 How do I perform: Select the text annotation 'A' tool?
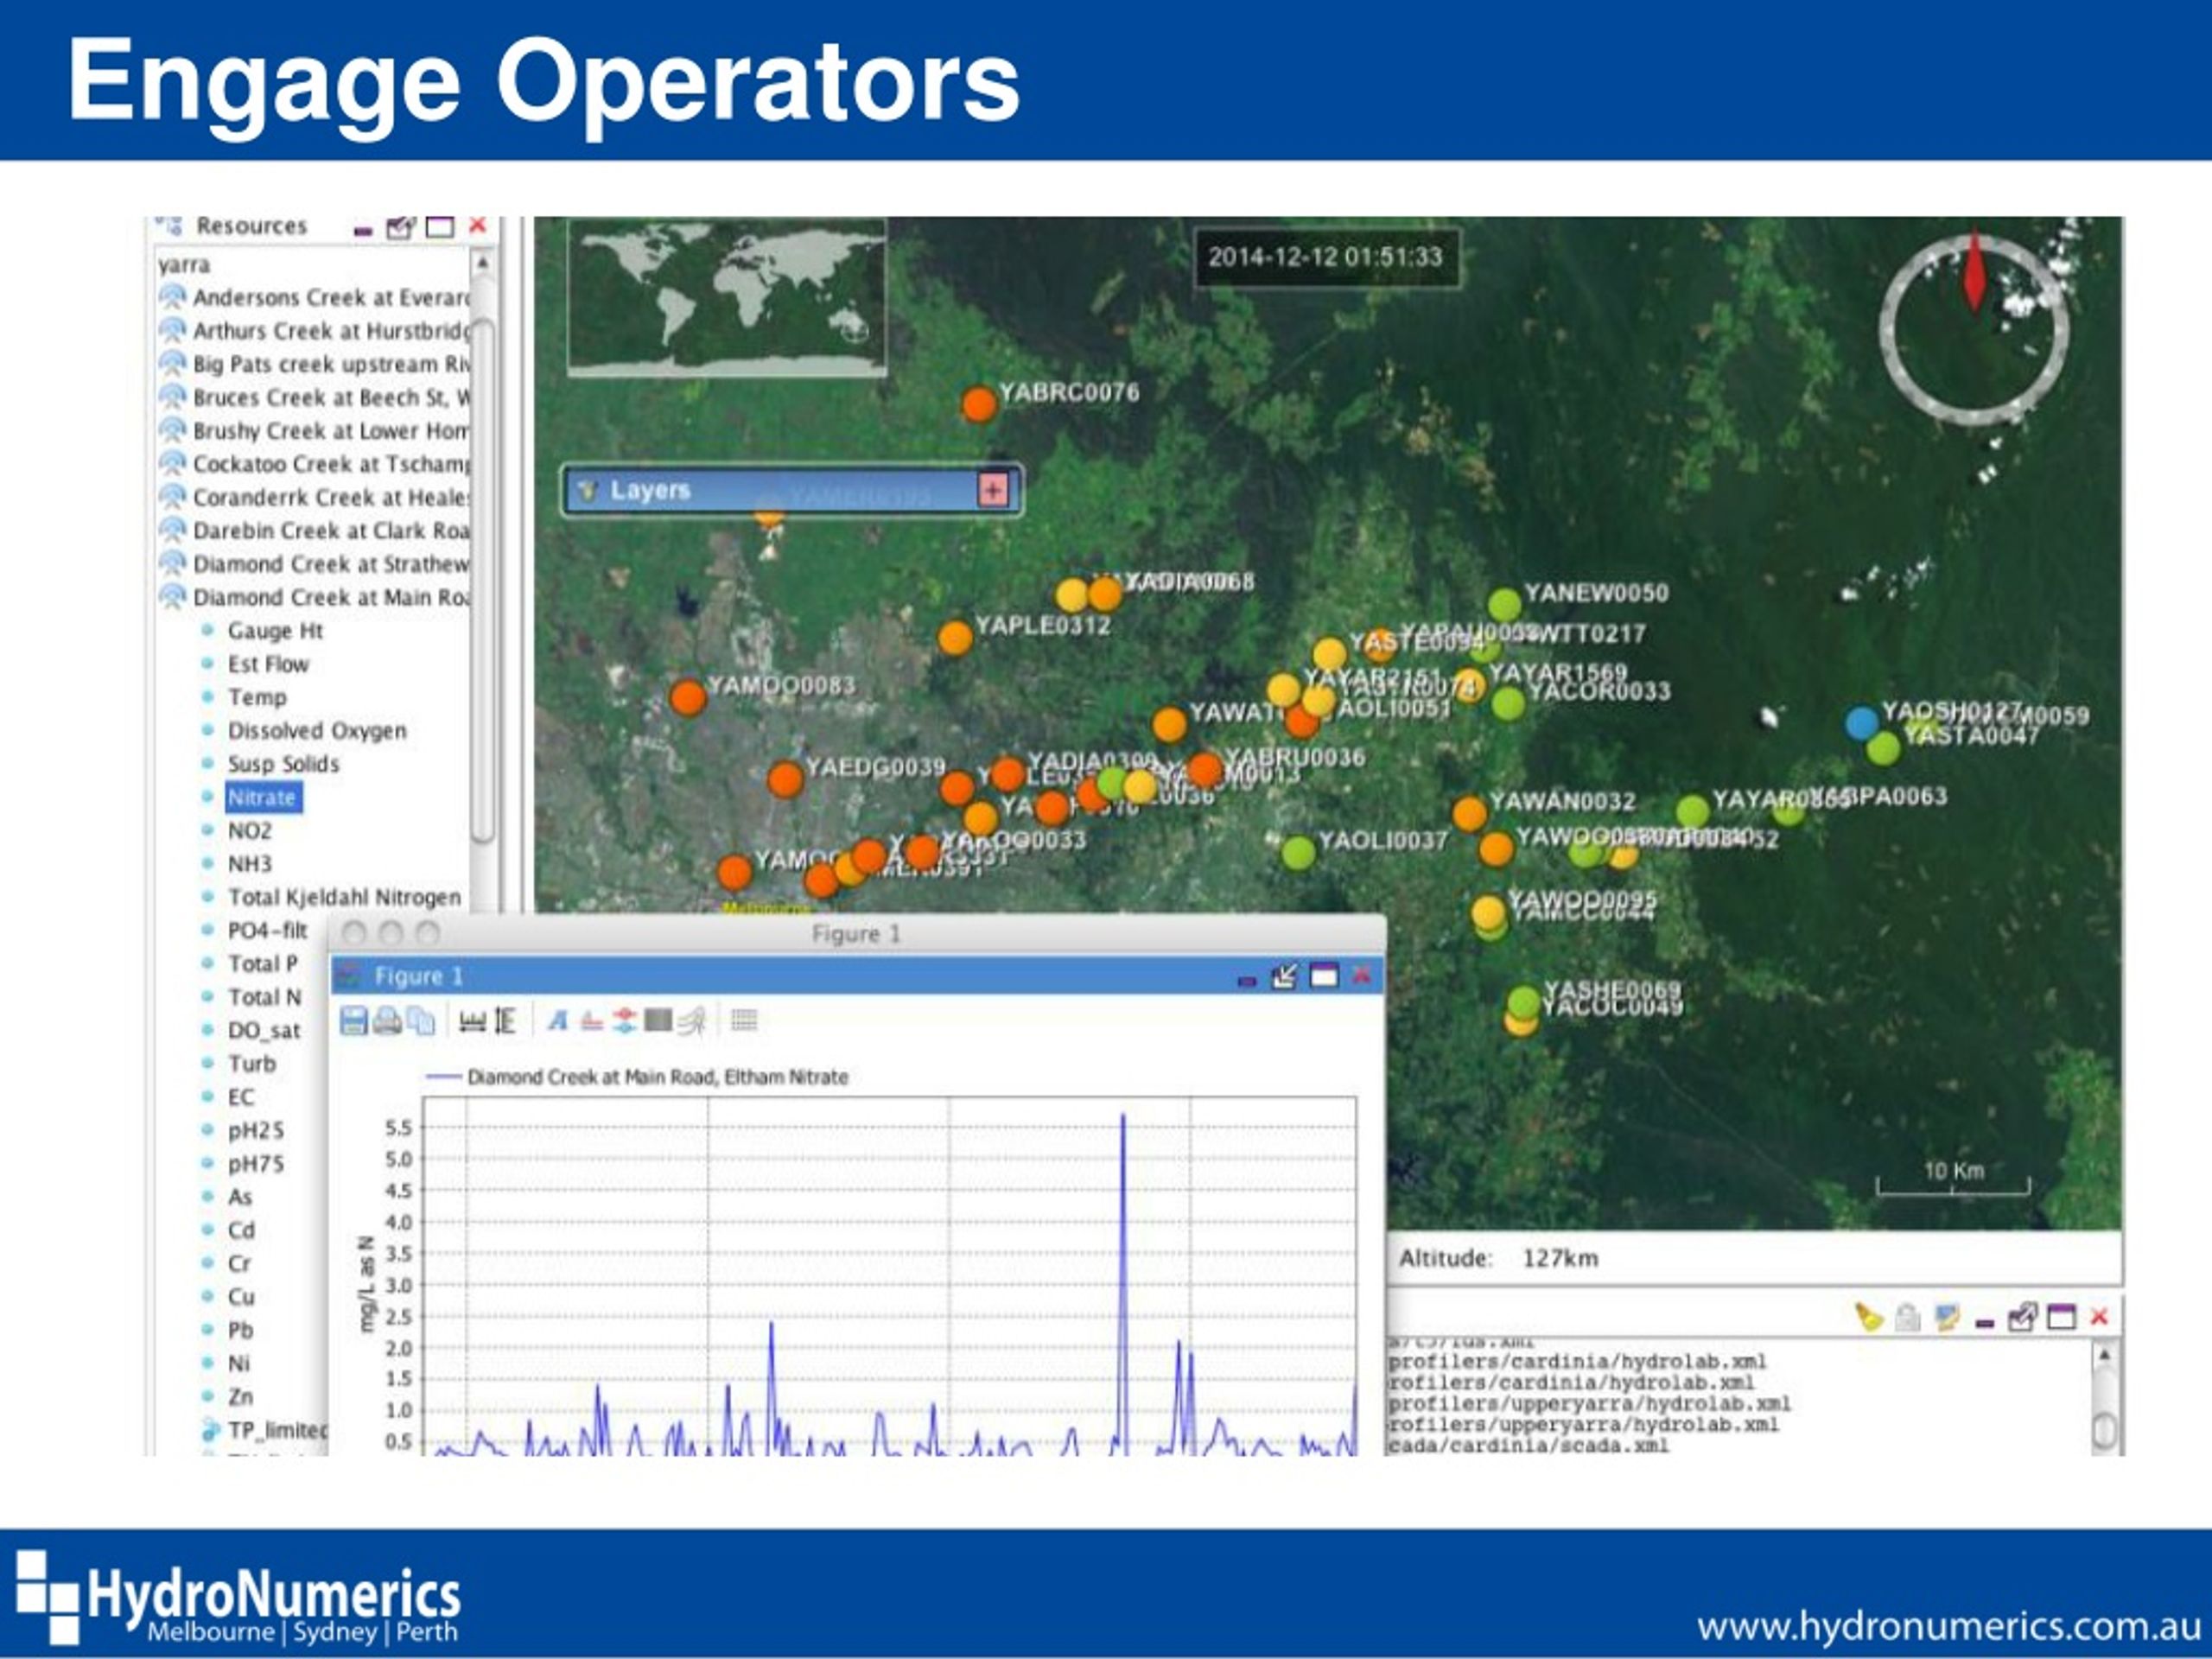pyautogui.click(x=558, y=1020)
